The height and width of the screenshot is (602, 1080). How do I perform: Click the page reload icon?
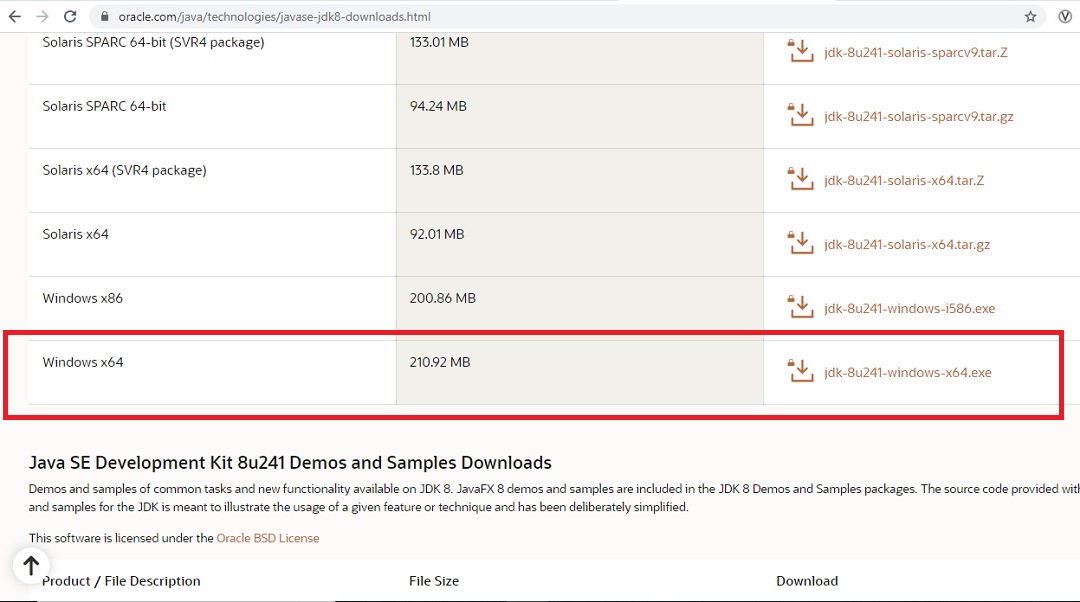pos(68,16)
